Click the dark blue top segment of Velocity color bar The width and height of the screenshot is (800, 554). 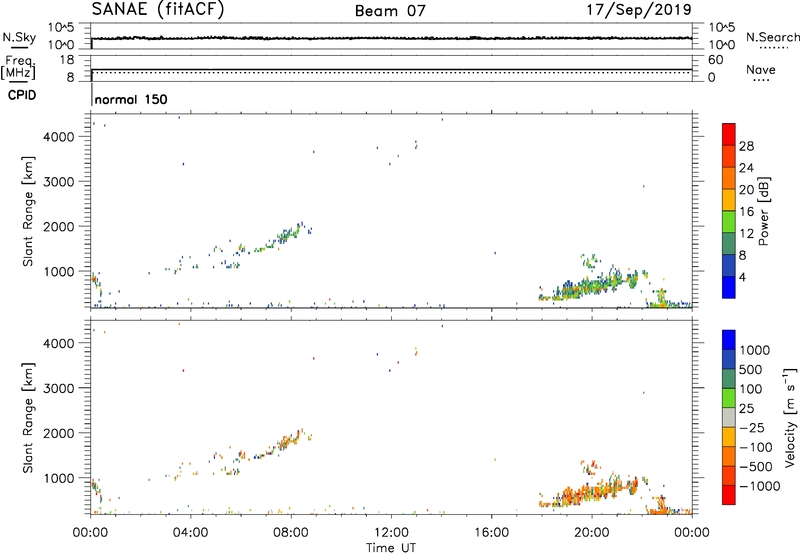click(729, 340)
